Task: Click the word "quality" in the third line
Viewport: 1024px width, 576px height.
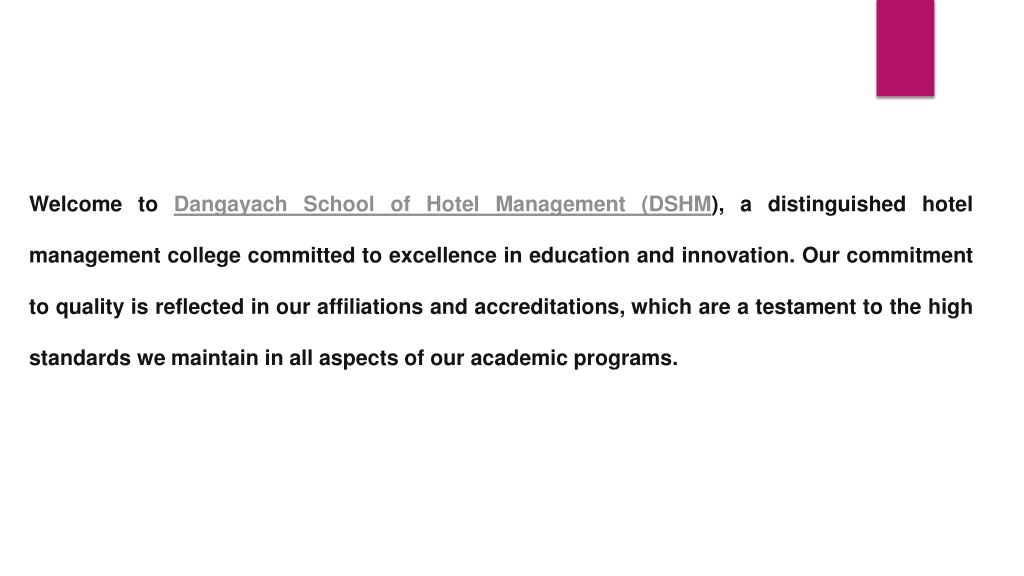Action: click(x=89, y=307)
